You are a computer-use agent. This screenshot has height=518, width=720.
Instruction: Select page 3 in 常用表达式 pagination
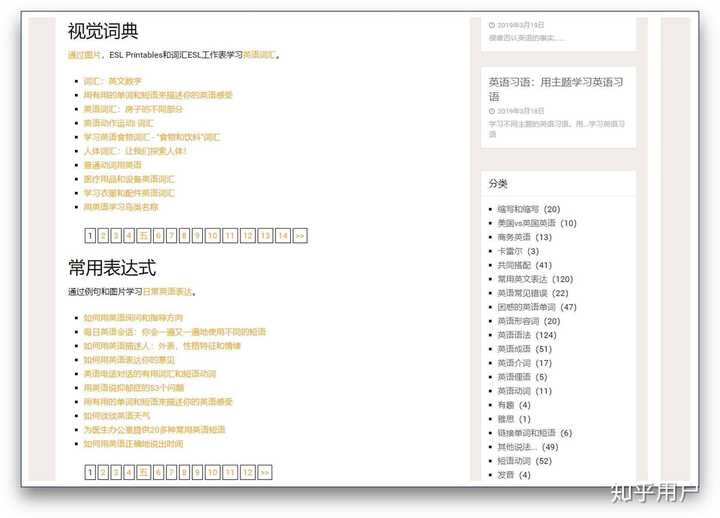[116, 473]
